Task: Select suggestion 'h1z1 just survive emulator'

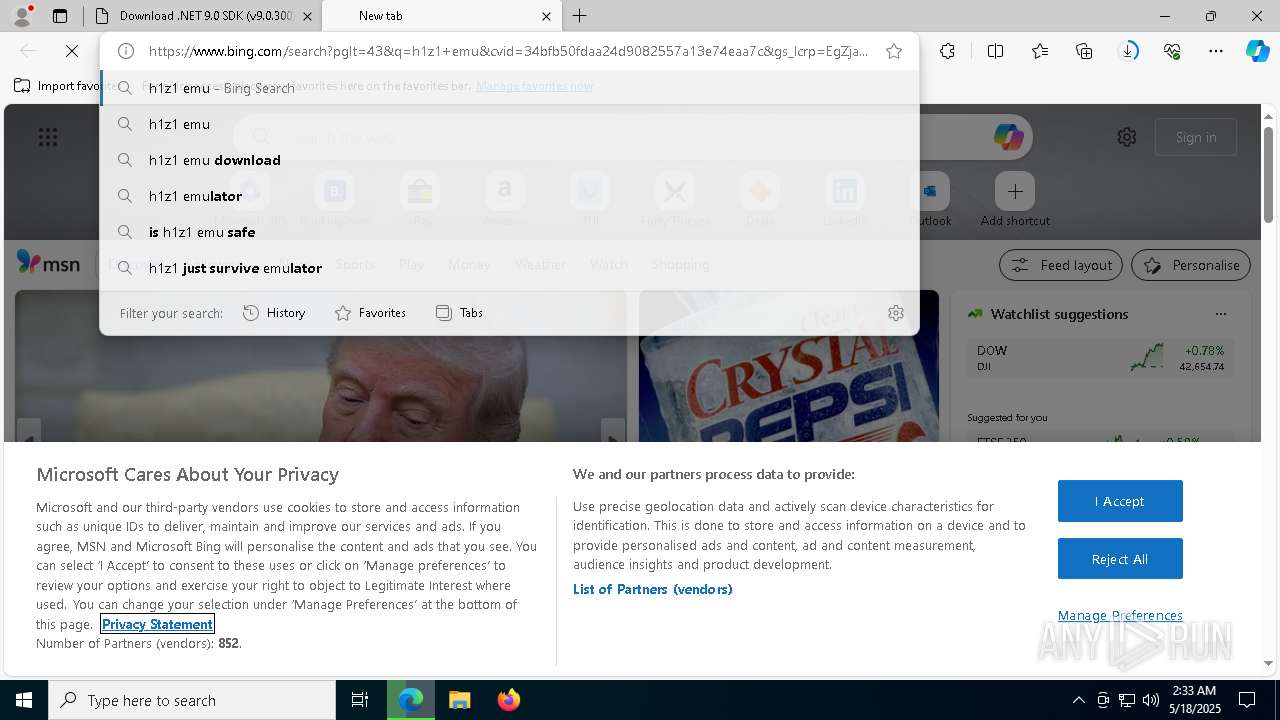Action: [509, 268]
